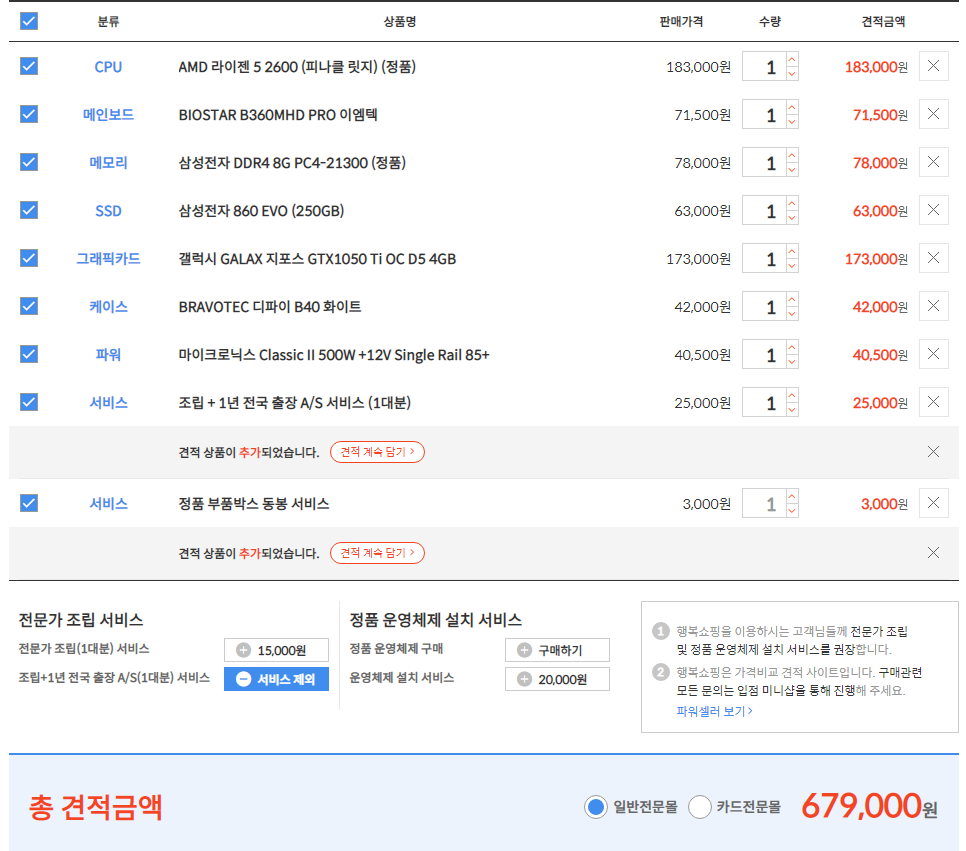Image resolution: width=966 pixels, height=851 pixels.
Task: Delete the SSD row using the X icon
Action: (933, 210)
